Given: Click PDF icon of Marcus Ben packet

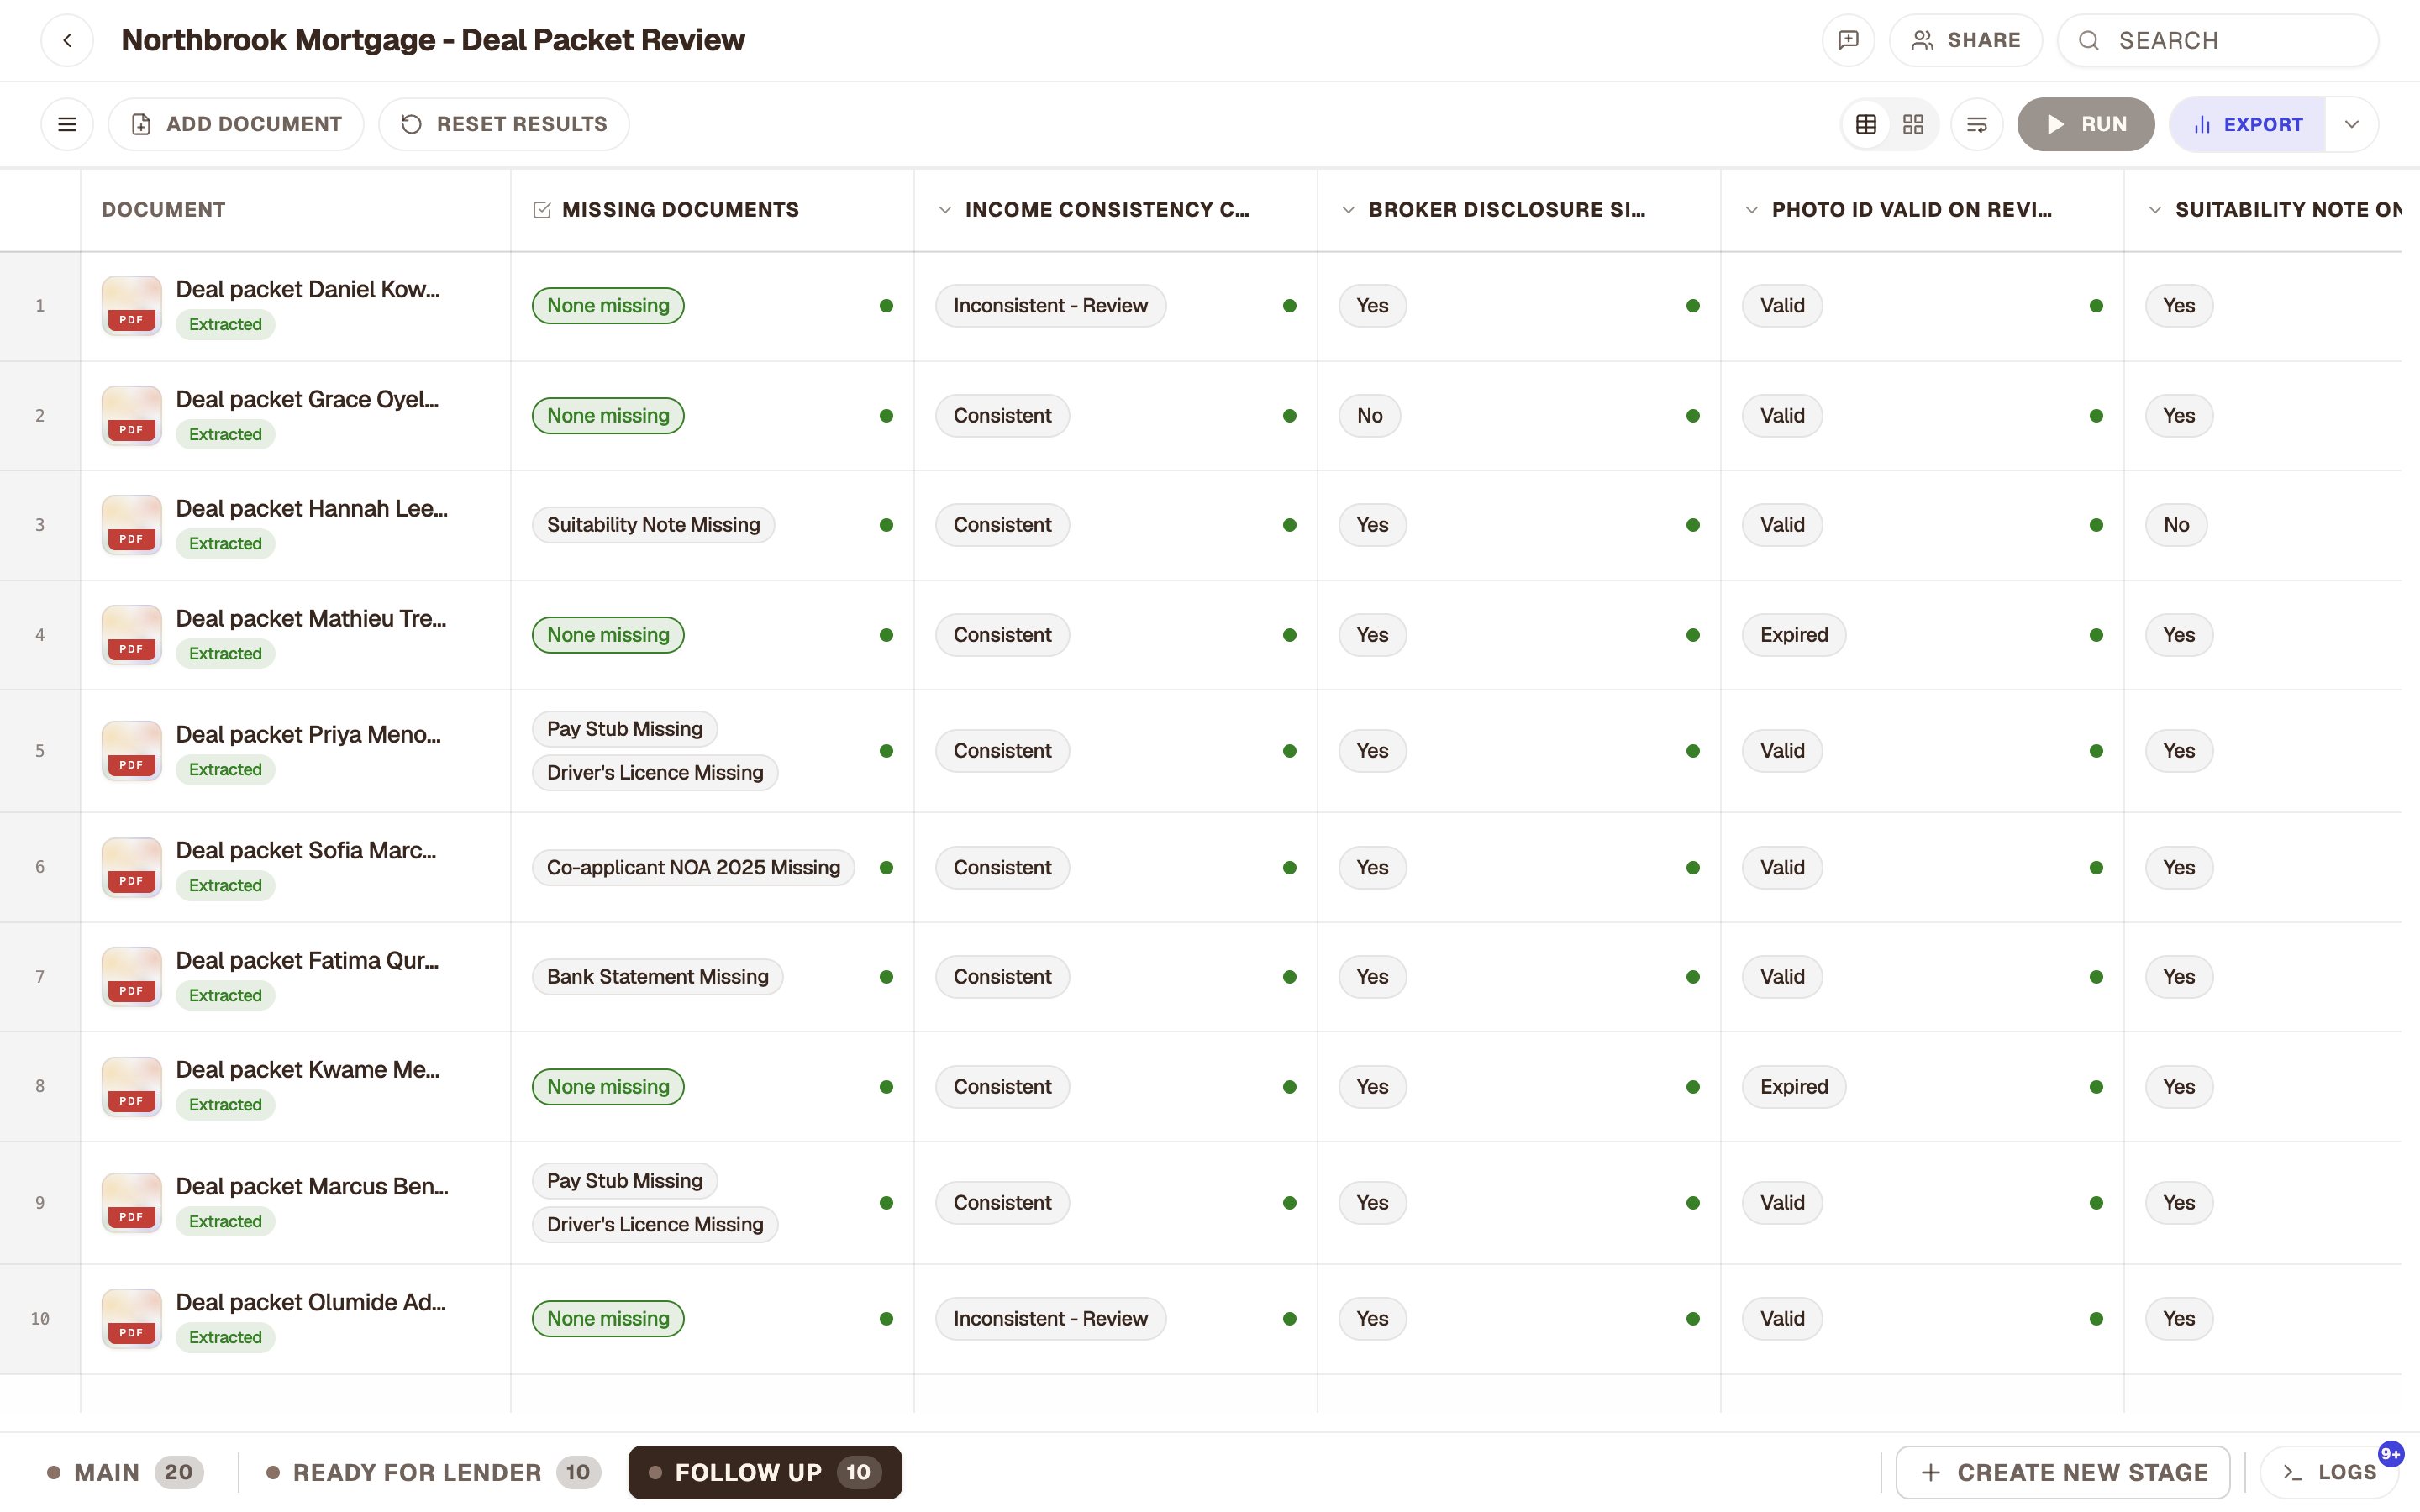Looking at the screenshot, I should [x=131, y=1202].
